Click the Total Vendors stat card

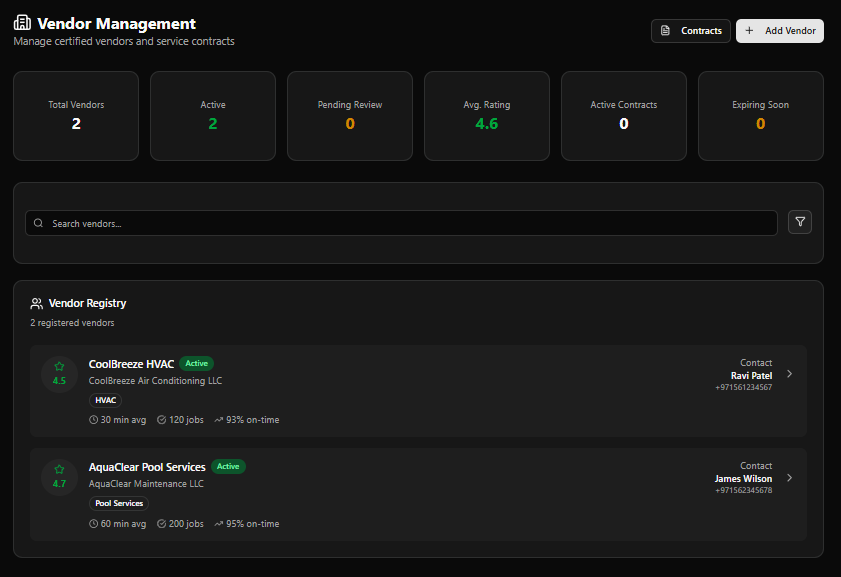pyautogui.click(x=76, y=116)
